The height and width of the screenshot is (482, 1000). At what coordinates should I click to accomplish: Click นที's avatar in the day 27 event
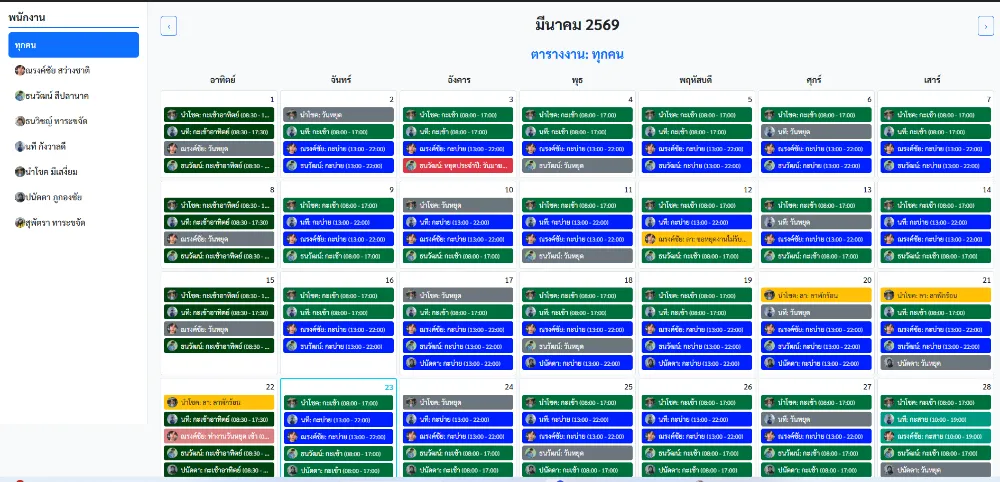(x=769, y=420)
